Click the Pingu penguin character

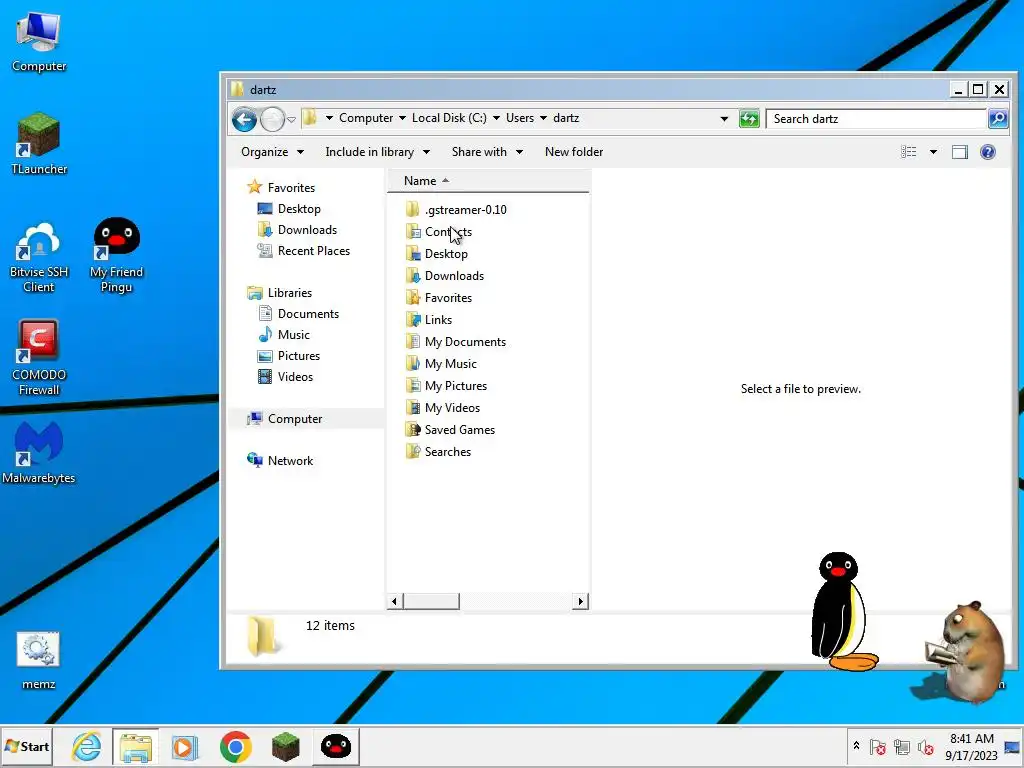[842, 611]
